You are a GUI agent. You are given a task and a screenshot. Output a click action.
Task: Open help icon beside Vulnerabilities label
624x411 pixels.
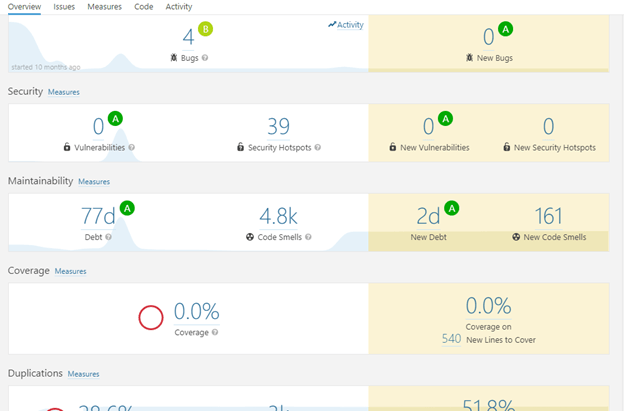pos(132,147)
